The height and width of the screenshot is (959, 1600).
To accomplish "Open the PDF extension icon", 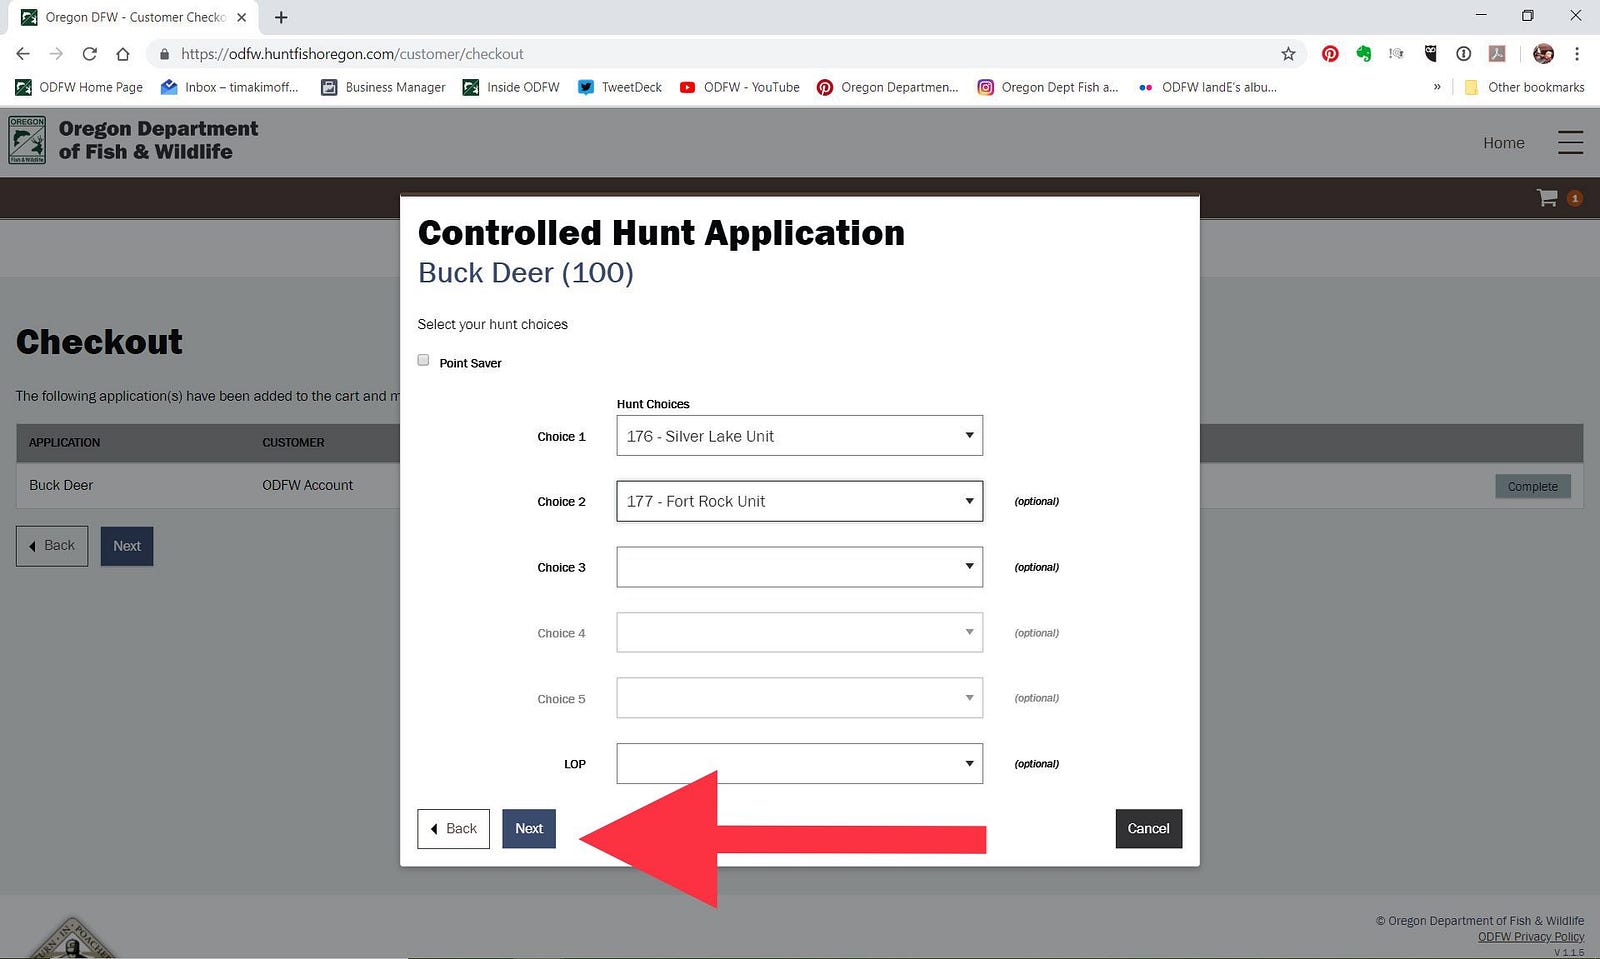I will 1497,54.
